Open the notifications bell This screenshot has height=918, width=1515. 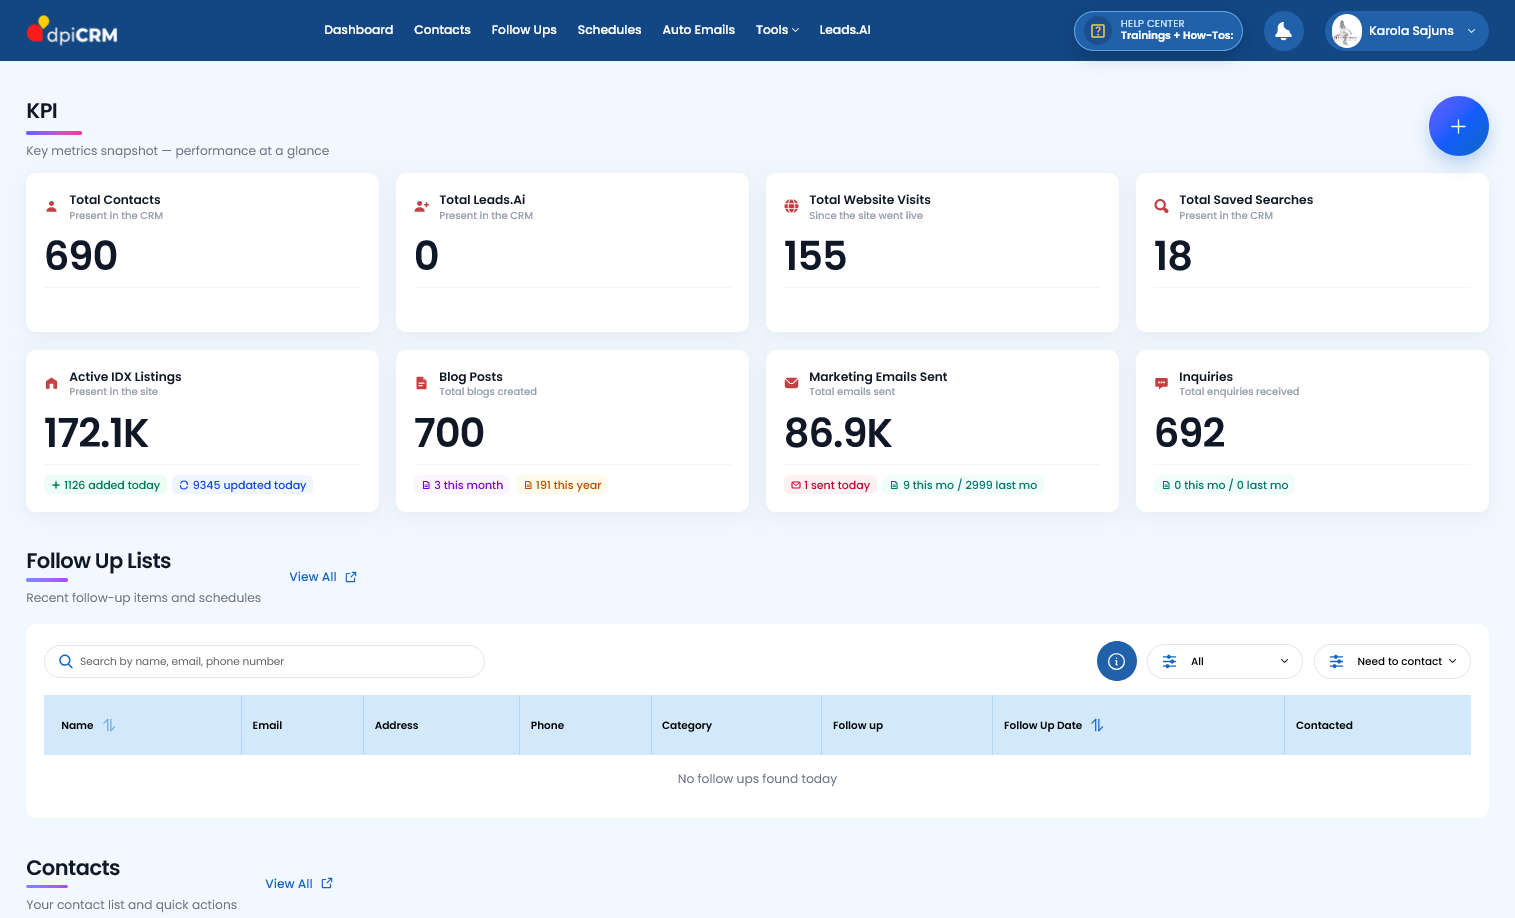coord(1283,31)
